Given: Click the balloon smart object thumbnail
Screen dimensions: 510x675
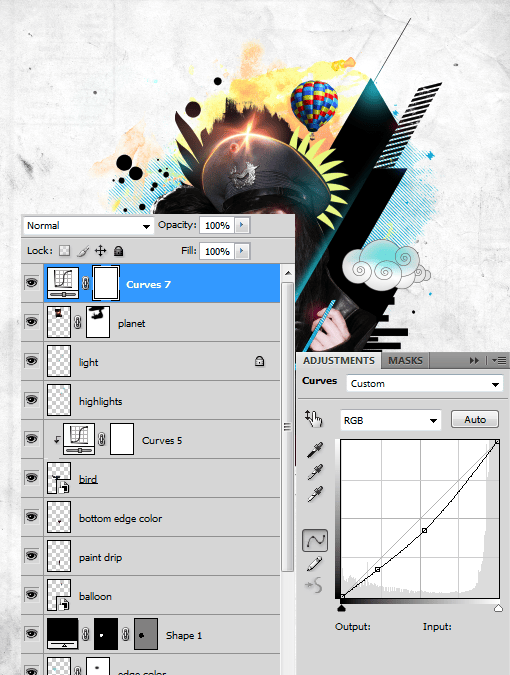Looking at the screenshot, I should [59, 595].
